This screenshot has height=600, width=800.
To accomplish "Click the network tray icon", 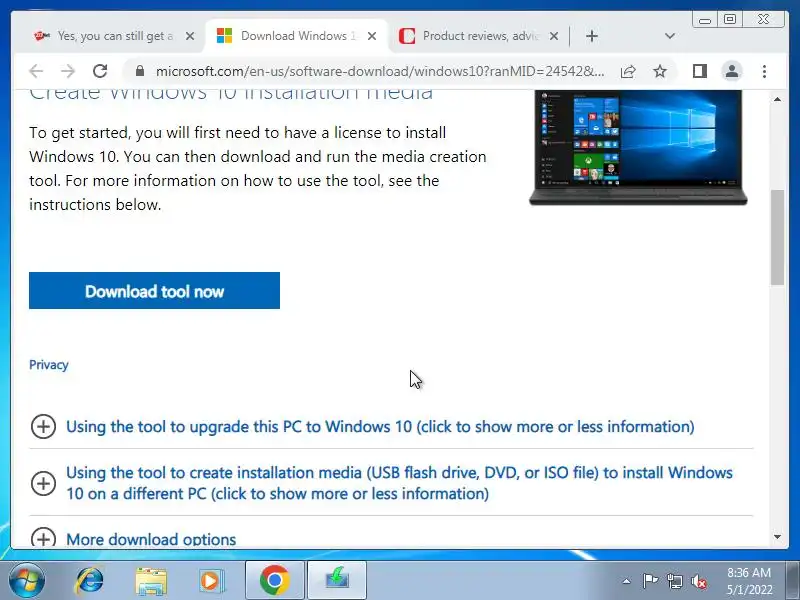I will tap(674, 581).
